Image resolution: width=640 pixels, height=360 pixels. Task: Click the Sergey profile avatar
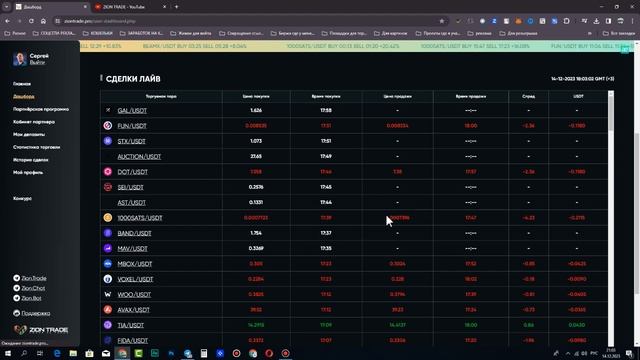coord(19,59)
